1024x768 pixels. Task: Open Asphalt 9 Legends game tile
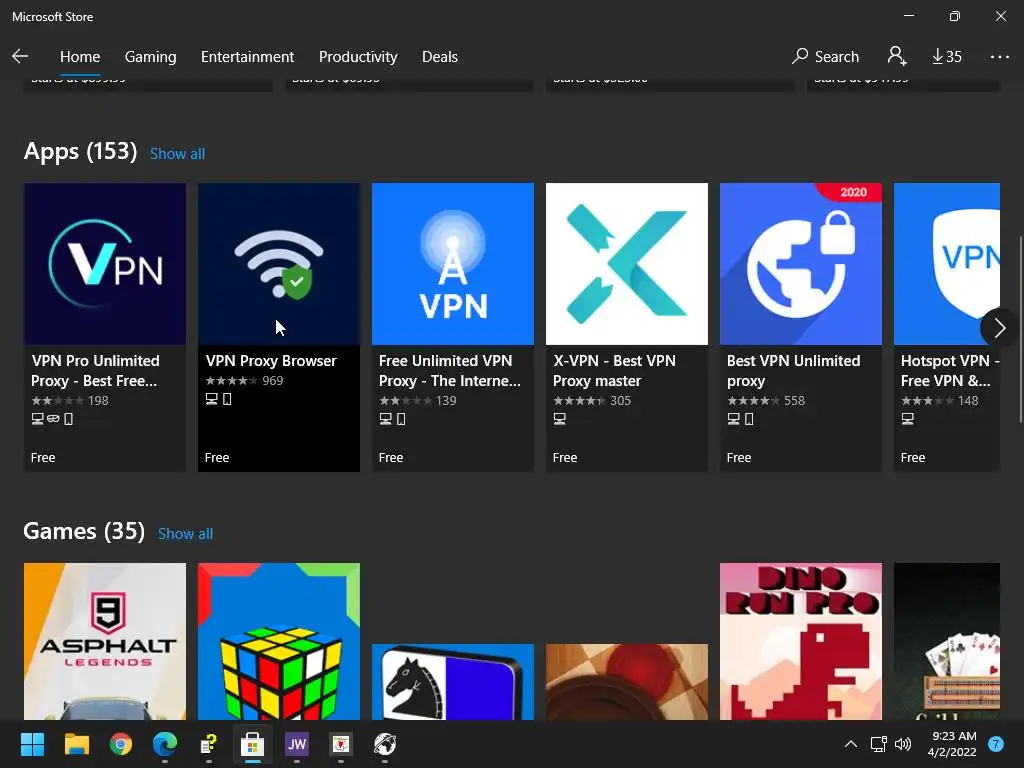pos(105,641)
